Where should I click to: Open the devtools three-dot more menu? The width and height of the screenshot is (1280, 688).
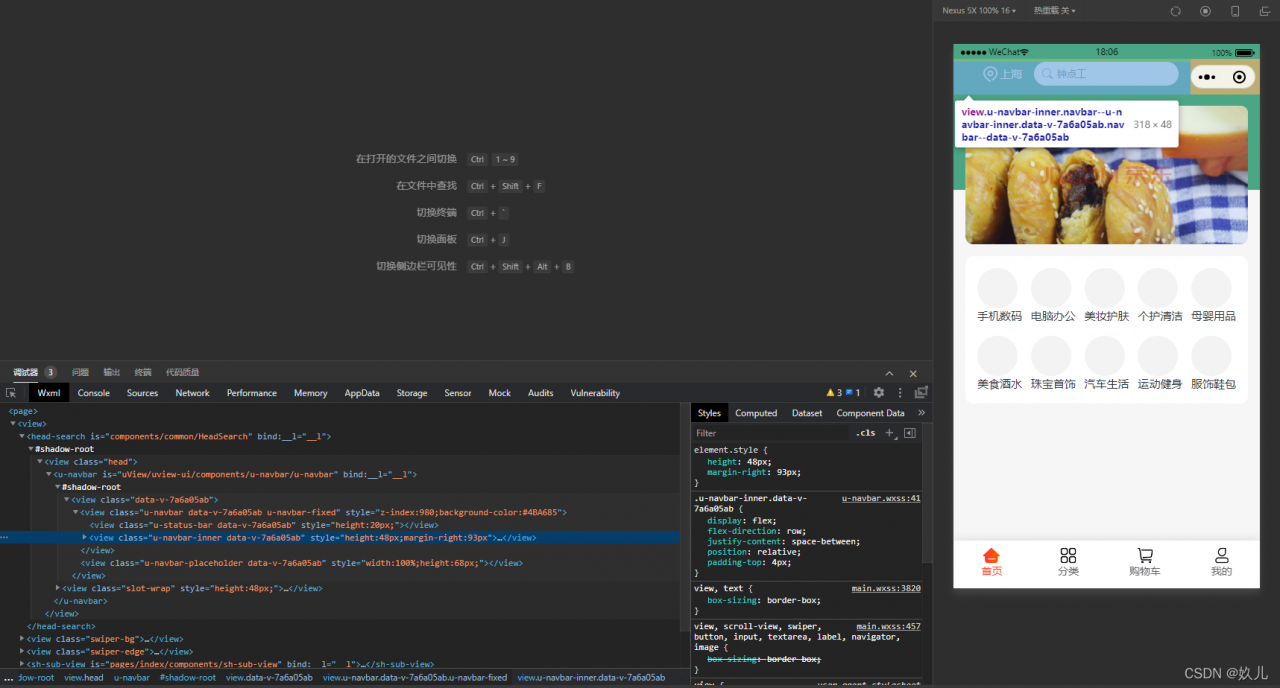[900, 393]
